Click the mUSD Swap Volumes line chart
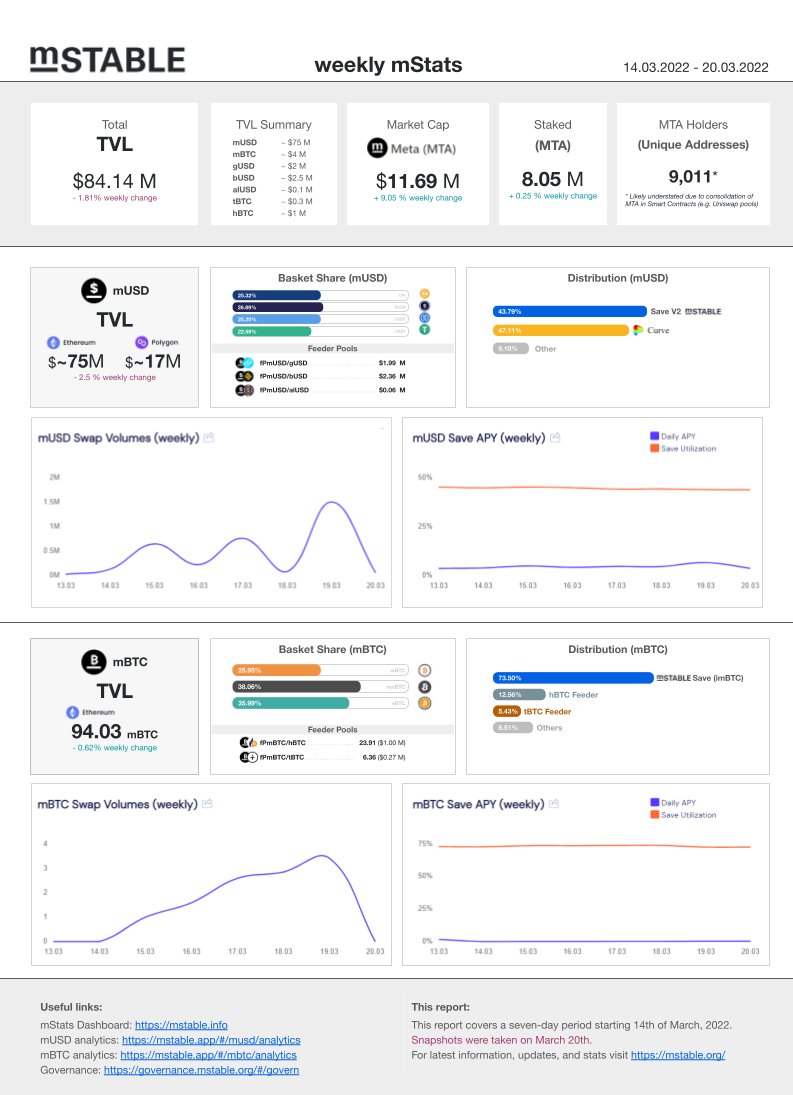 221,538
